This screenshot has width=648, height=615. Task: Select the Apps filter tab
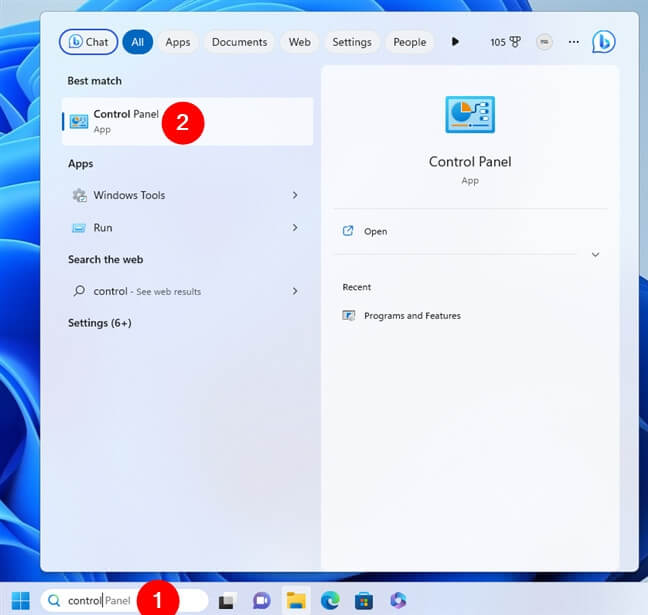[177, 42]
